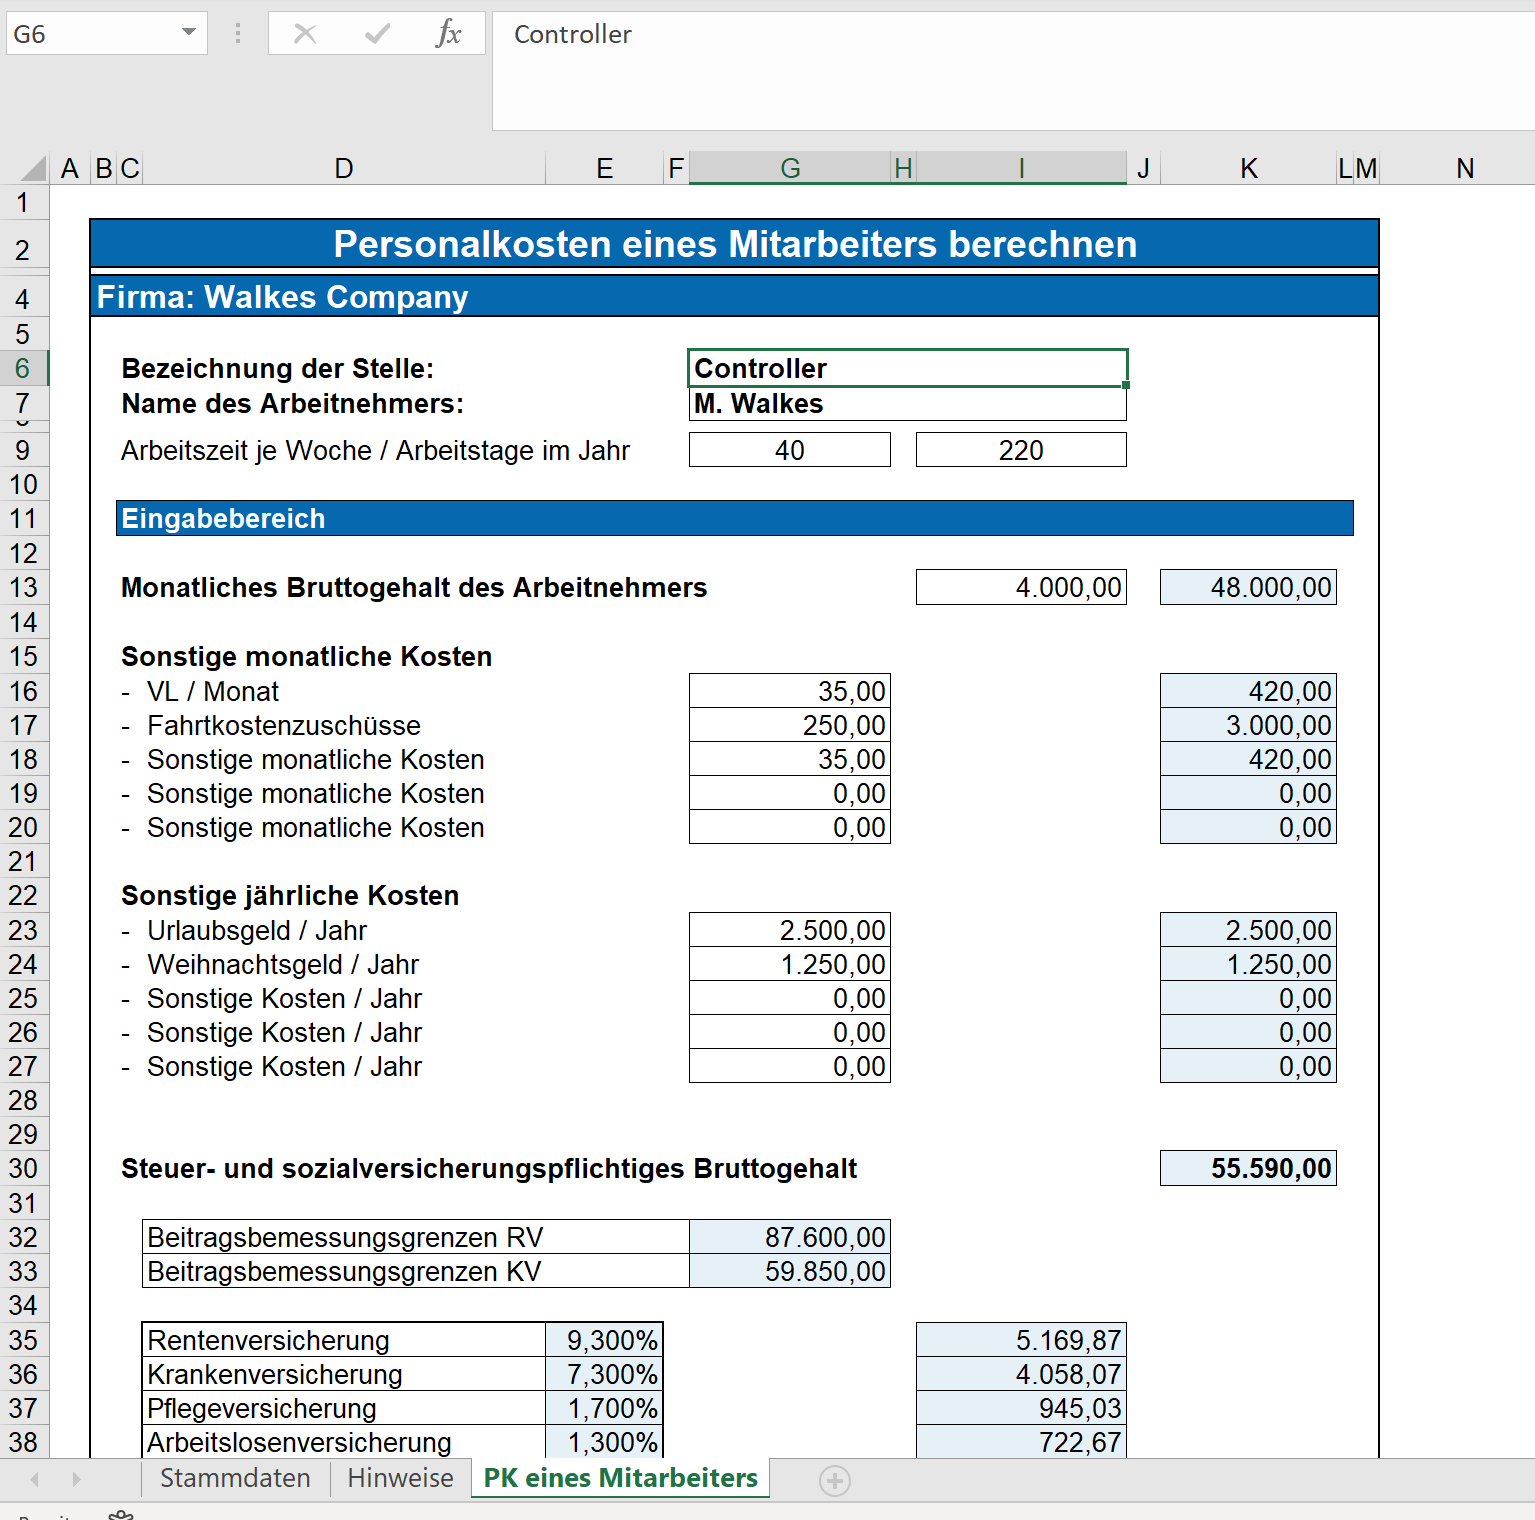This screenshot has width=1535, height=1520.
Task: Click Weihnachtsgeld input cell 1.250,00
Action: pos(790,964)
